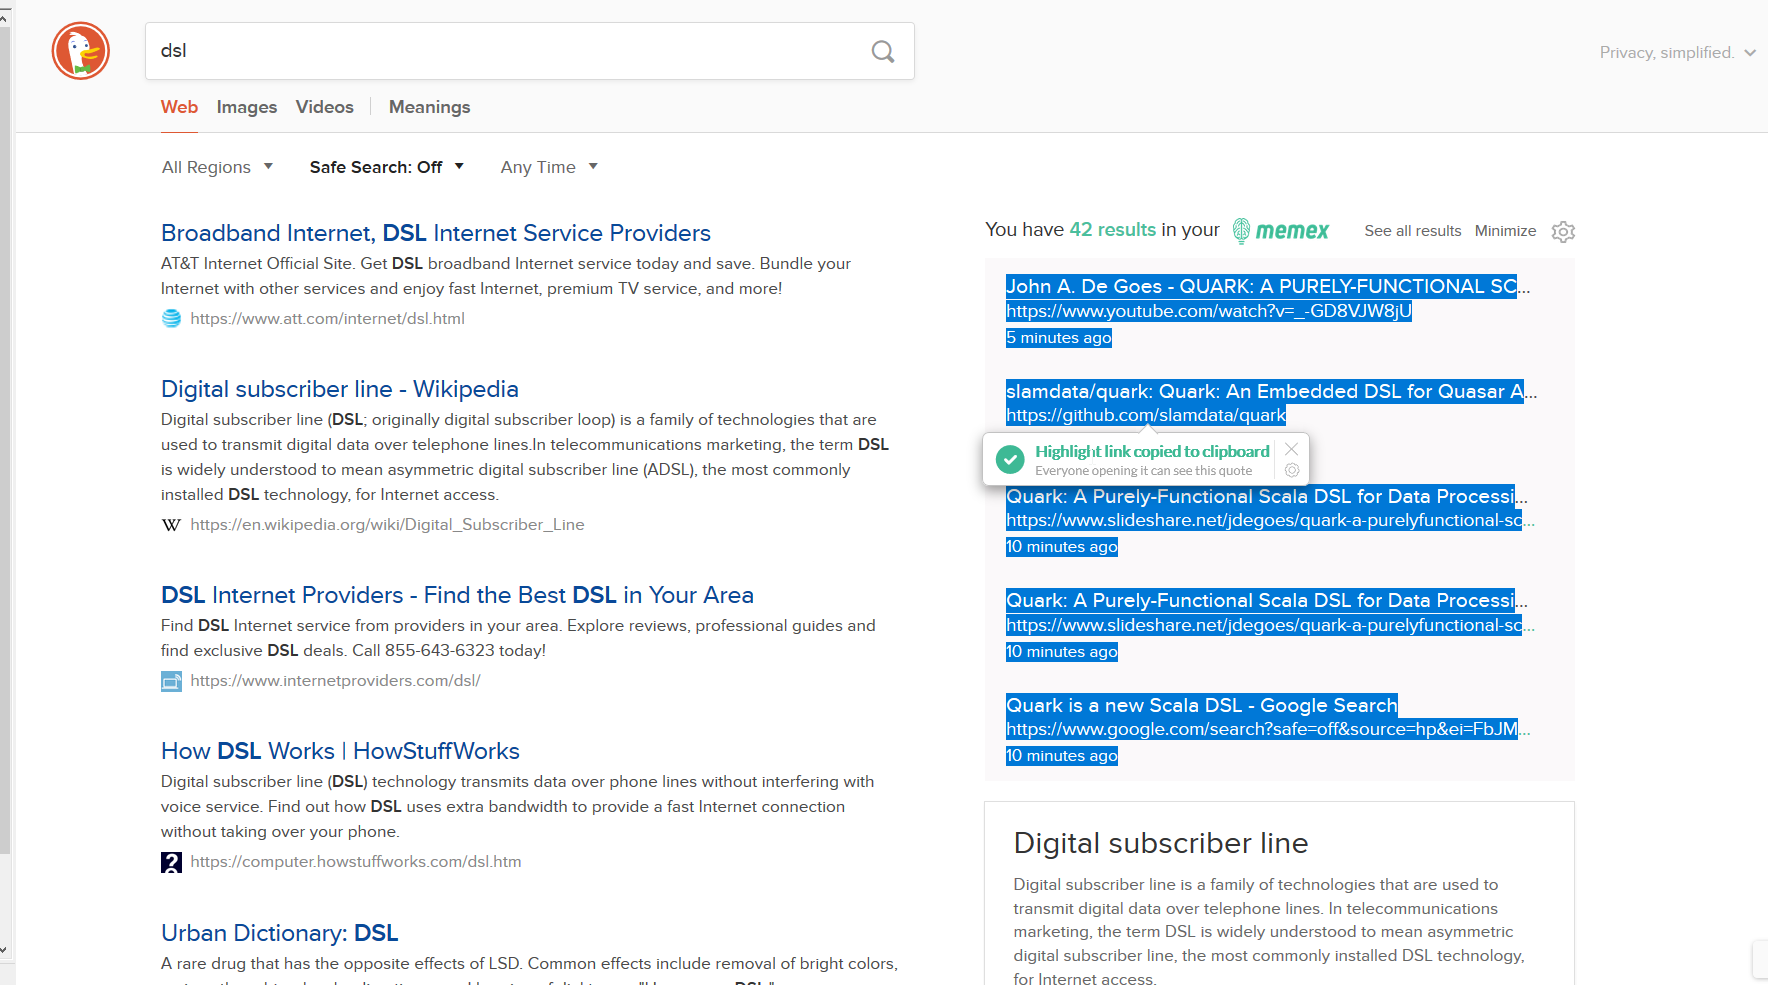
Task: Open the notification settings gear icon
Action: point(1292,470)
